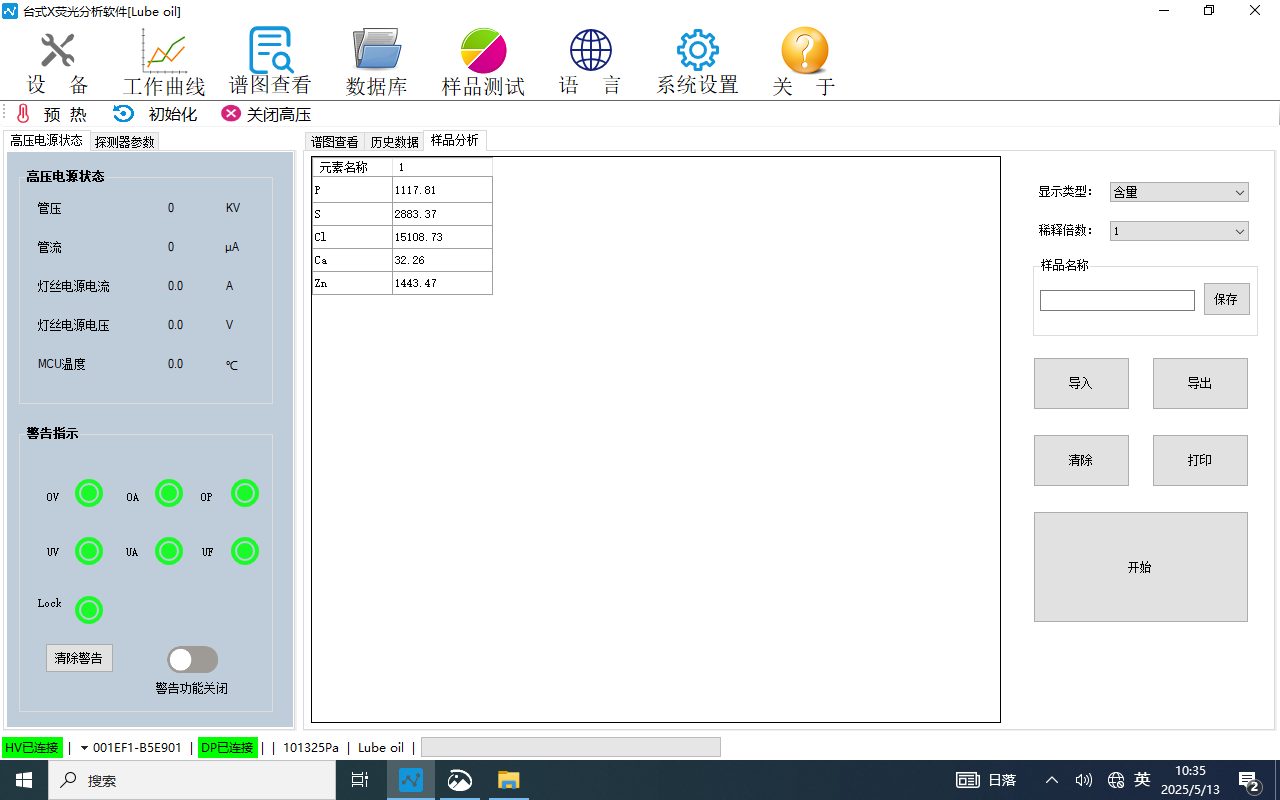Expand the system tray hidden icons chevron

point(1052,780)
